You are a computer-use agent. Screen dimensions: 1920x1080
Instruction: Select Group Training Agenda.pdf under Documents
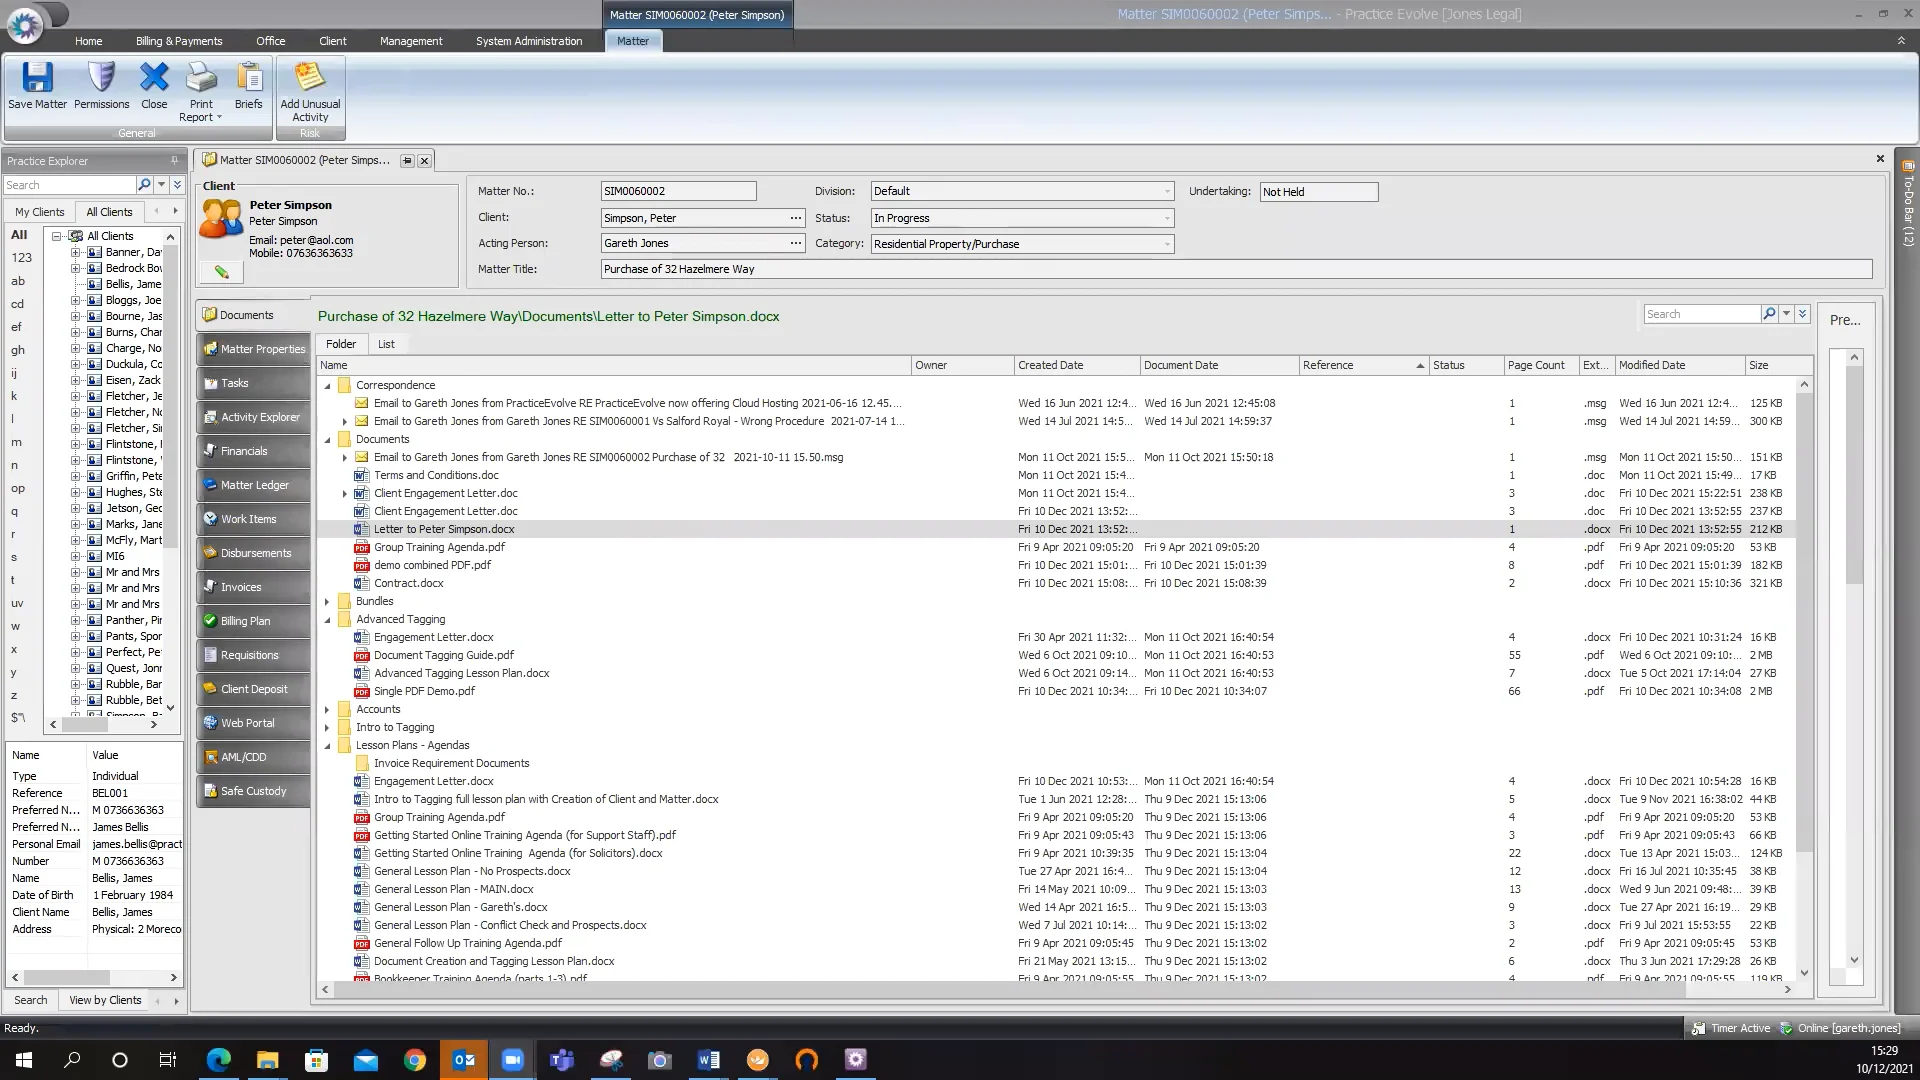click(439, 547)
